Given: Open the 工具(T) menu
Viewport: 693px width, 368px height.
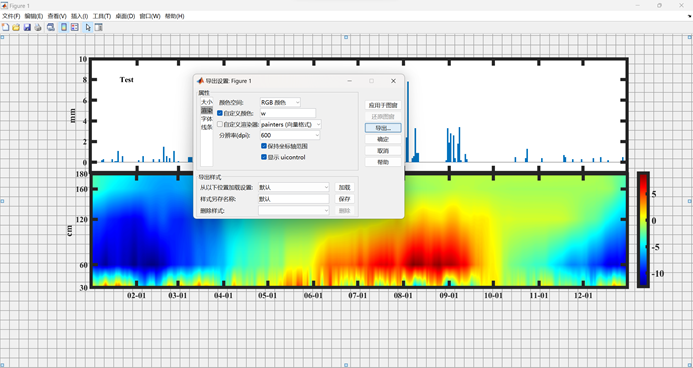Looking at the screenshot, I should point(102,16).
